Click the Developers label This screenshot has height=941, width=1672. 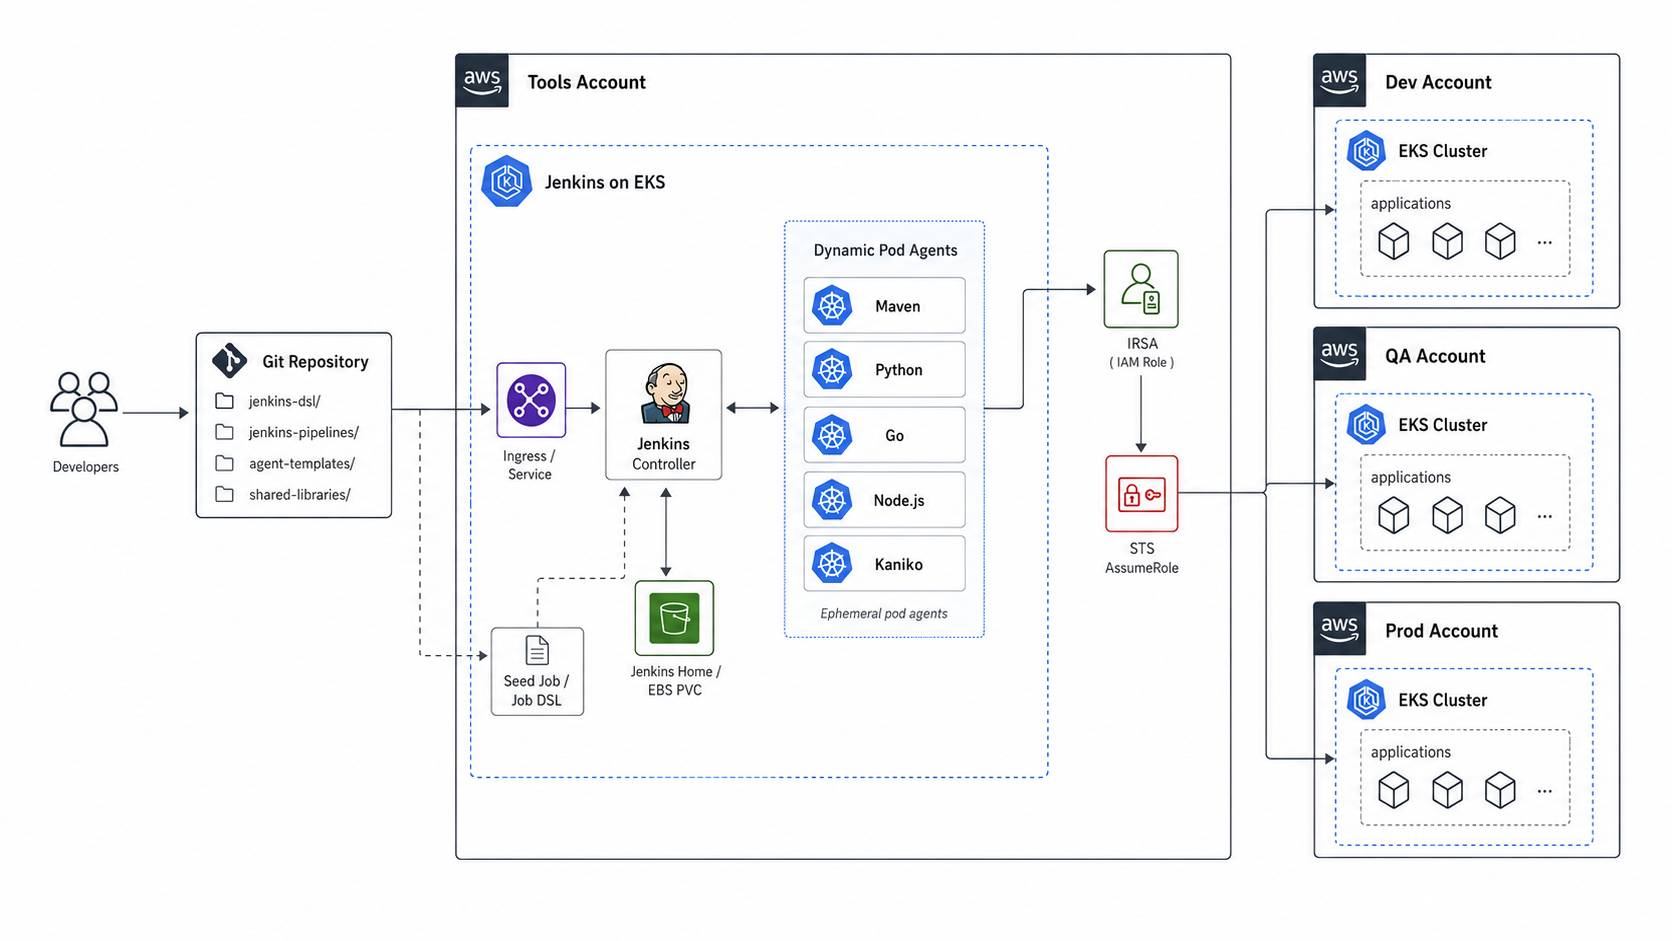[x=86, y=467]
